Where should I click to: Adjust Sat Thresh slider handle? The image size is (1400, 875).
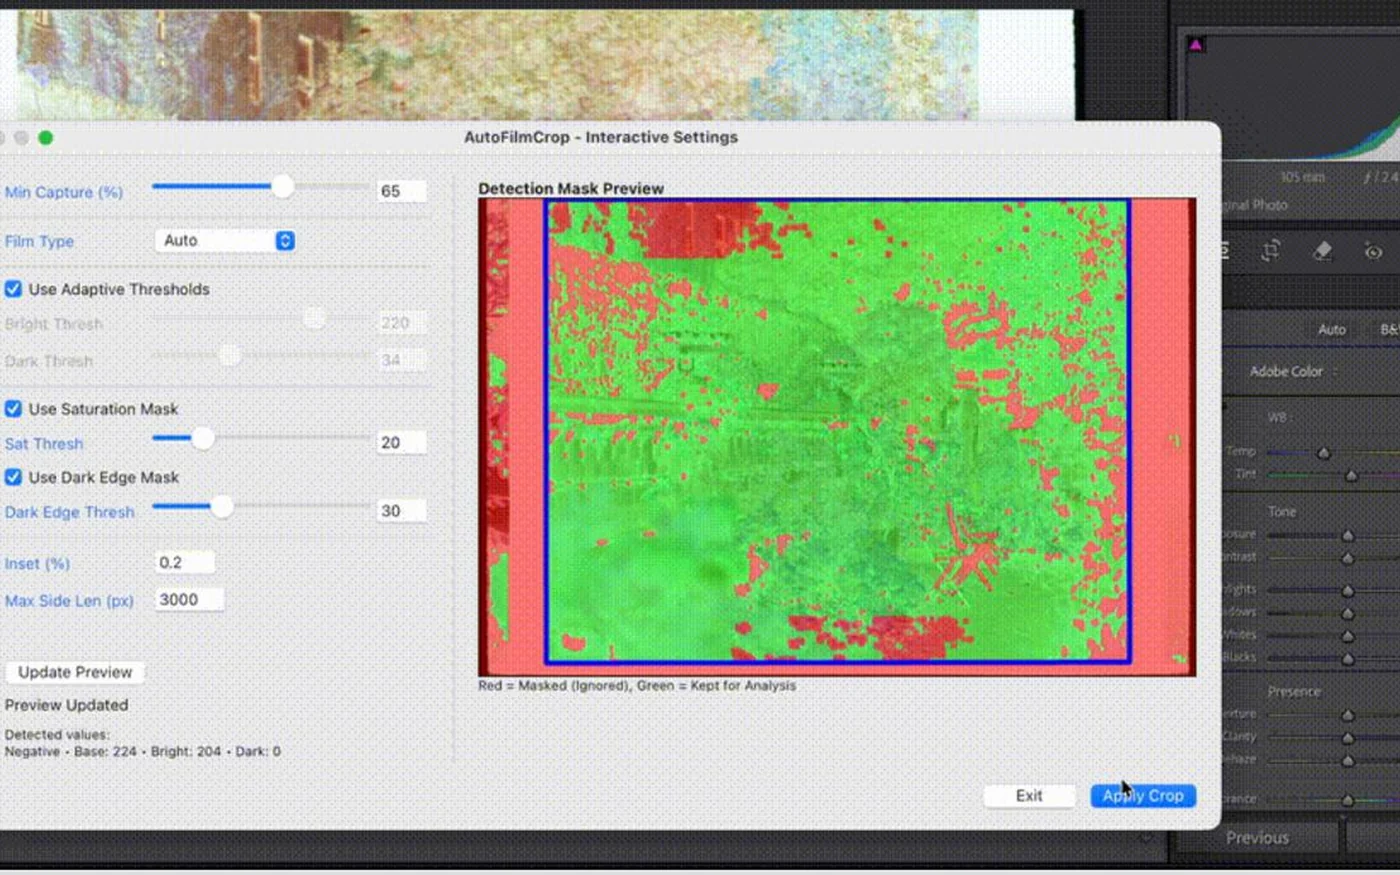[202, 438]
